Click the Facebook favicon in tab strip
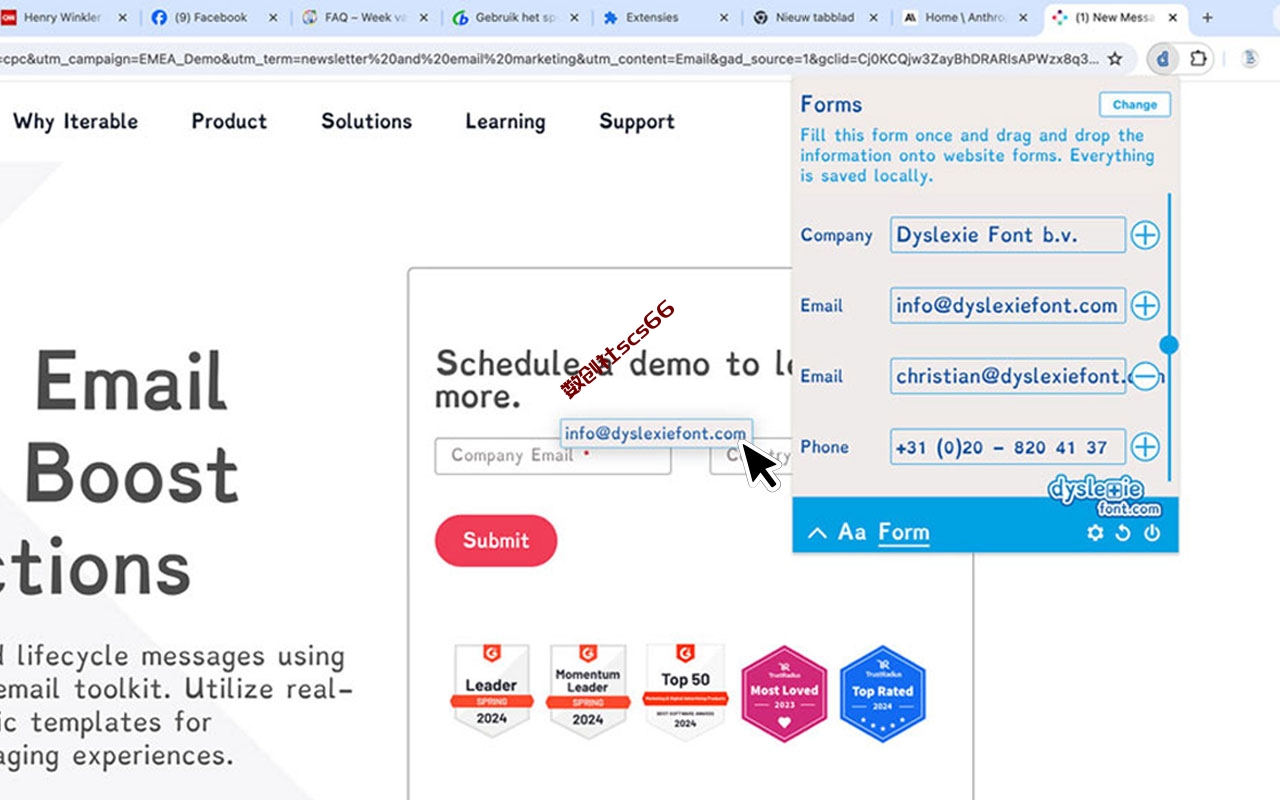The height and width of the screenshot is (800, 1280). pos(159,17)
